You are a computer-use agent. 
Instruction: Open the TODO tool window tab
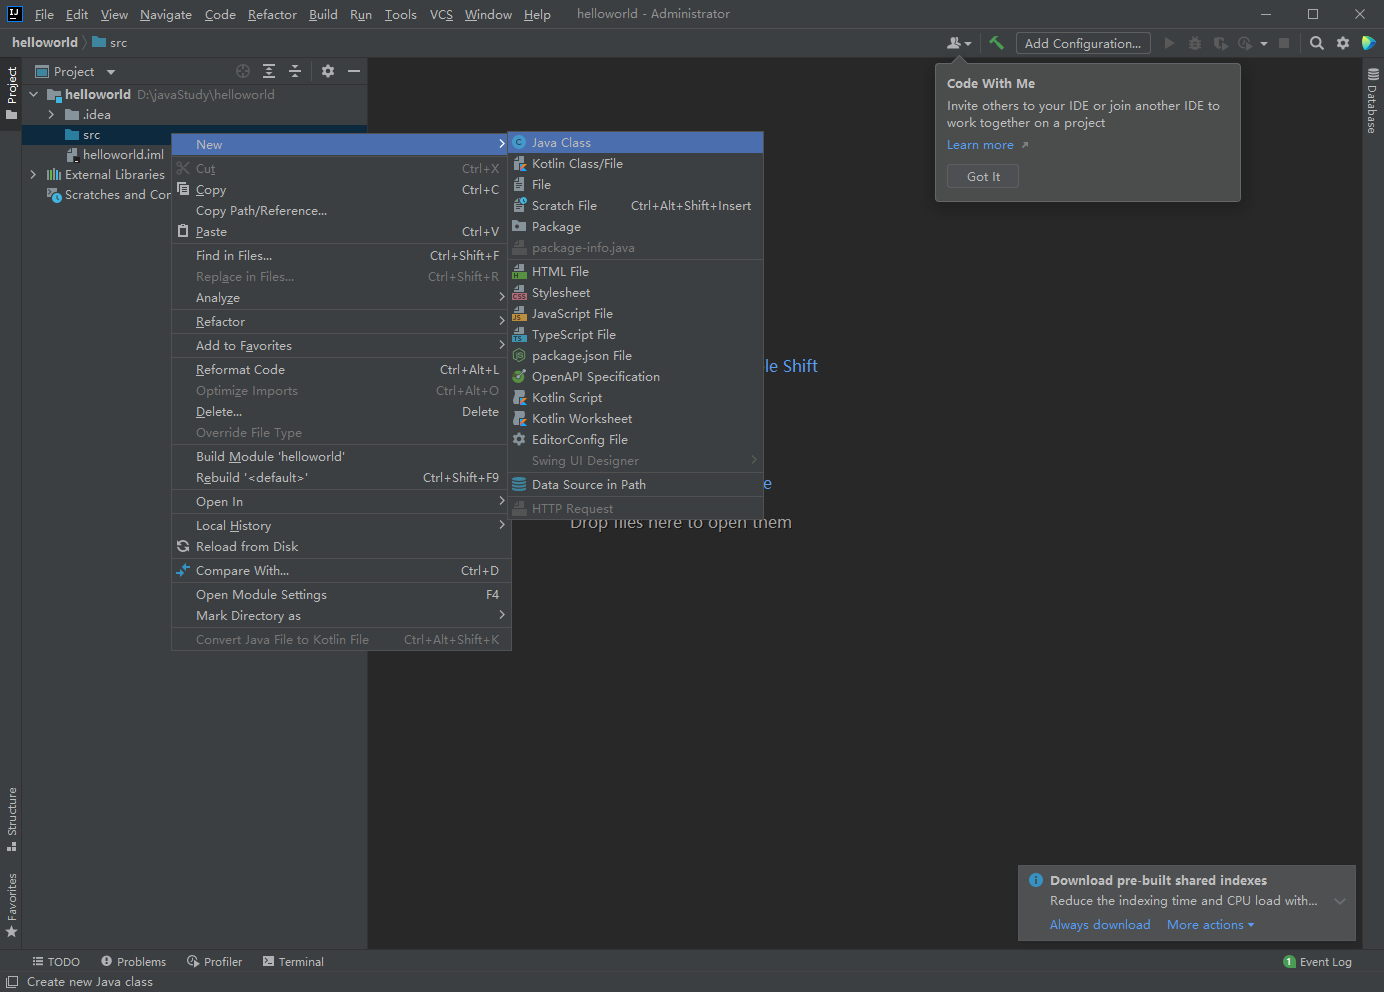[56, 962]
